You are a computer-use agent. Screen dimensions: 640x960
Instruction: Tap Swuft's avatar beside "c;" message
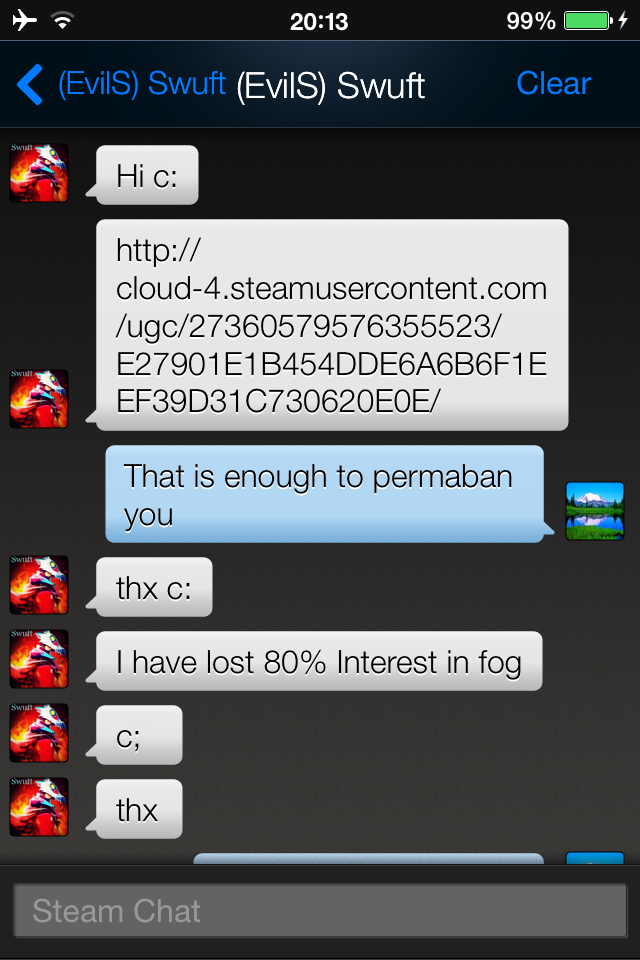(x=39, y=733)
